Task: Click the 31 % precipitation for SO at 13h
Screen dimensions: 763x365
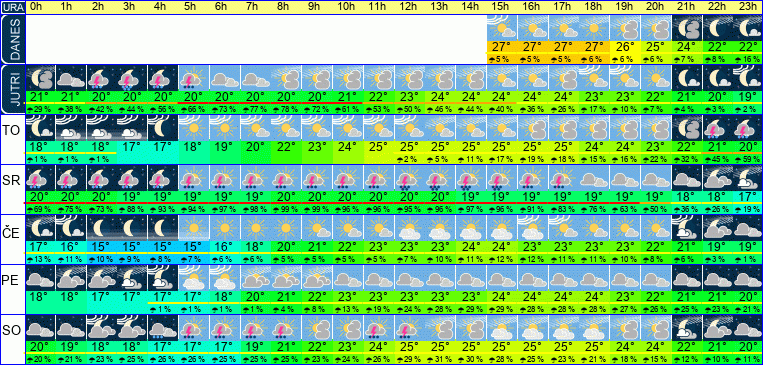Action: (440, 360)
